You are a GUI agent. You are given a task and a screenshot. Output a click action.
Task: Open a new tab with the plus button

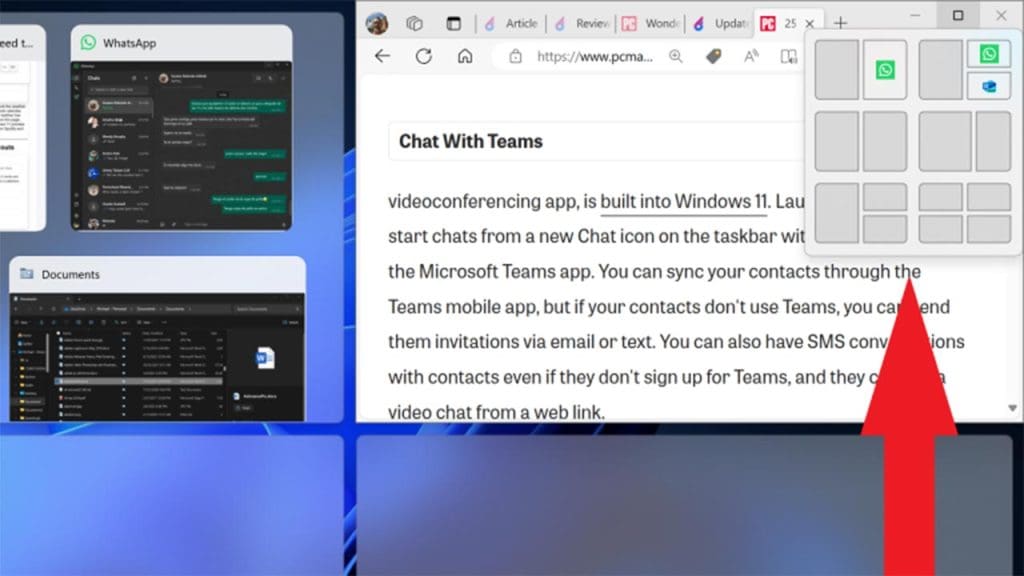click(x=838, y=21)
